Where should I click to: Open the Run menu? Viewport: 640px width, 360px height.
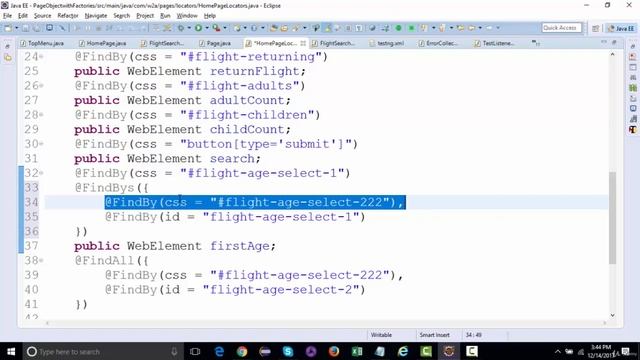pyautogui.click(x=165, y=16)
